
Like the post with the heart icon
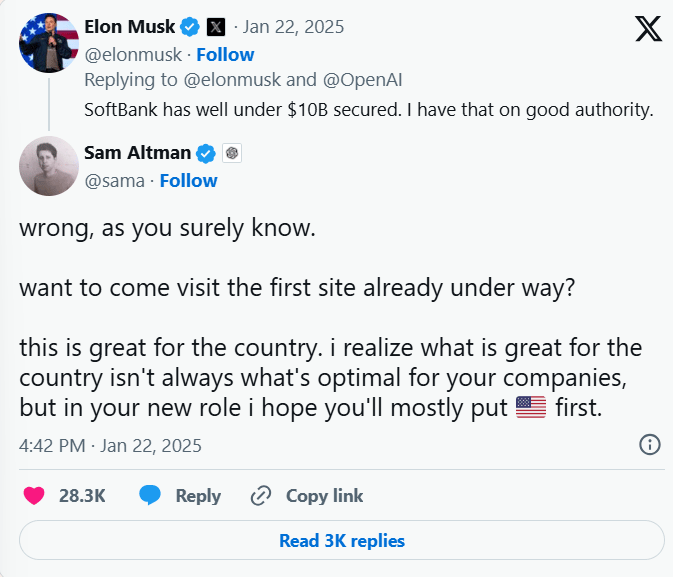tap(35, 495)
